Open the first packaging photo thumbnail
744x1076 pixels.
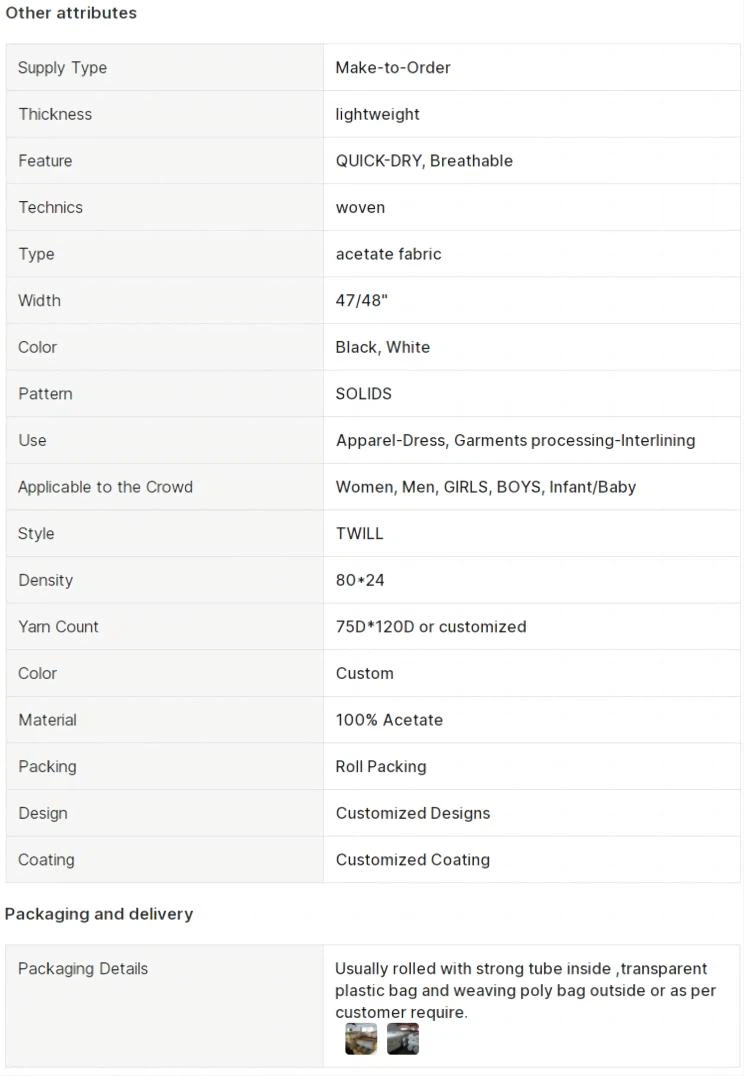coord(361,1039)
